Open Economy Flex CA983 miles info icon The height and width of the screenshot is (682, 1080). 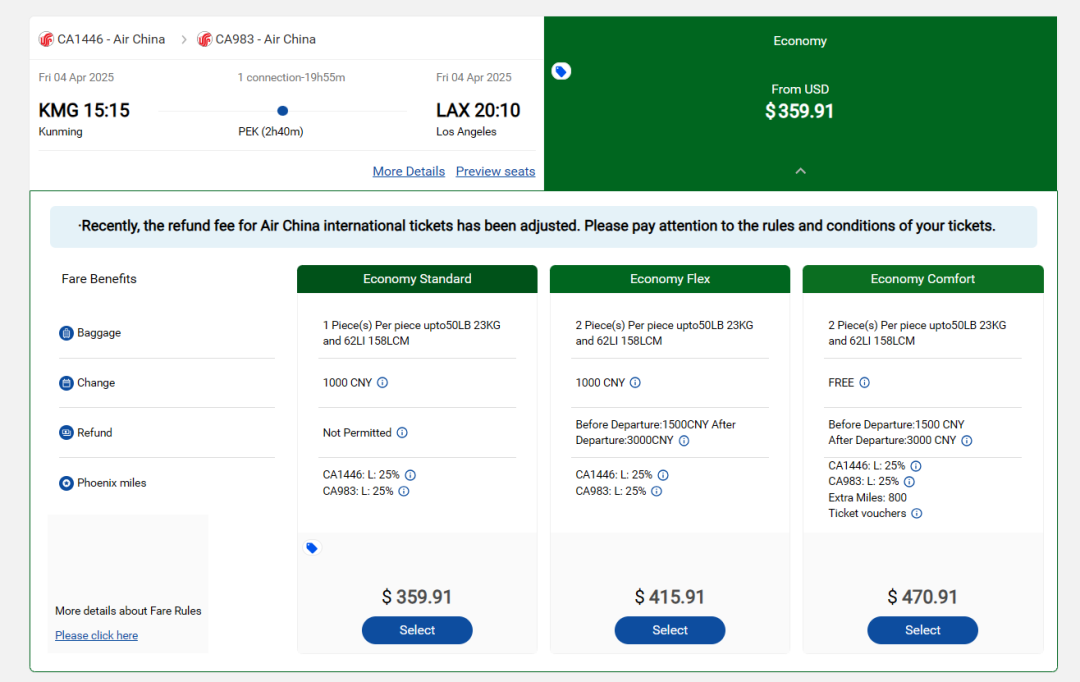click(x=657, y=491)
